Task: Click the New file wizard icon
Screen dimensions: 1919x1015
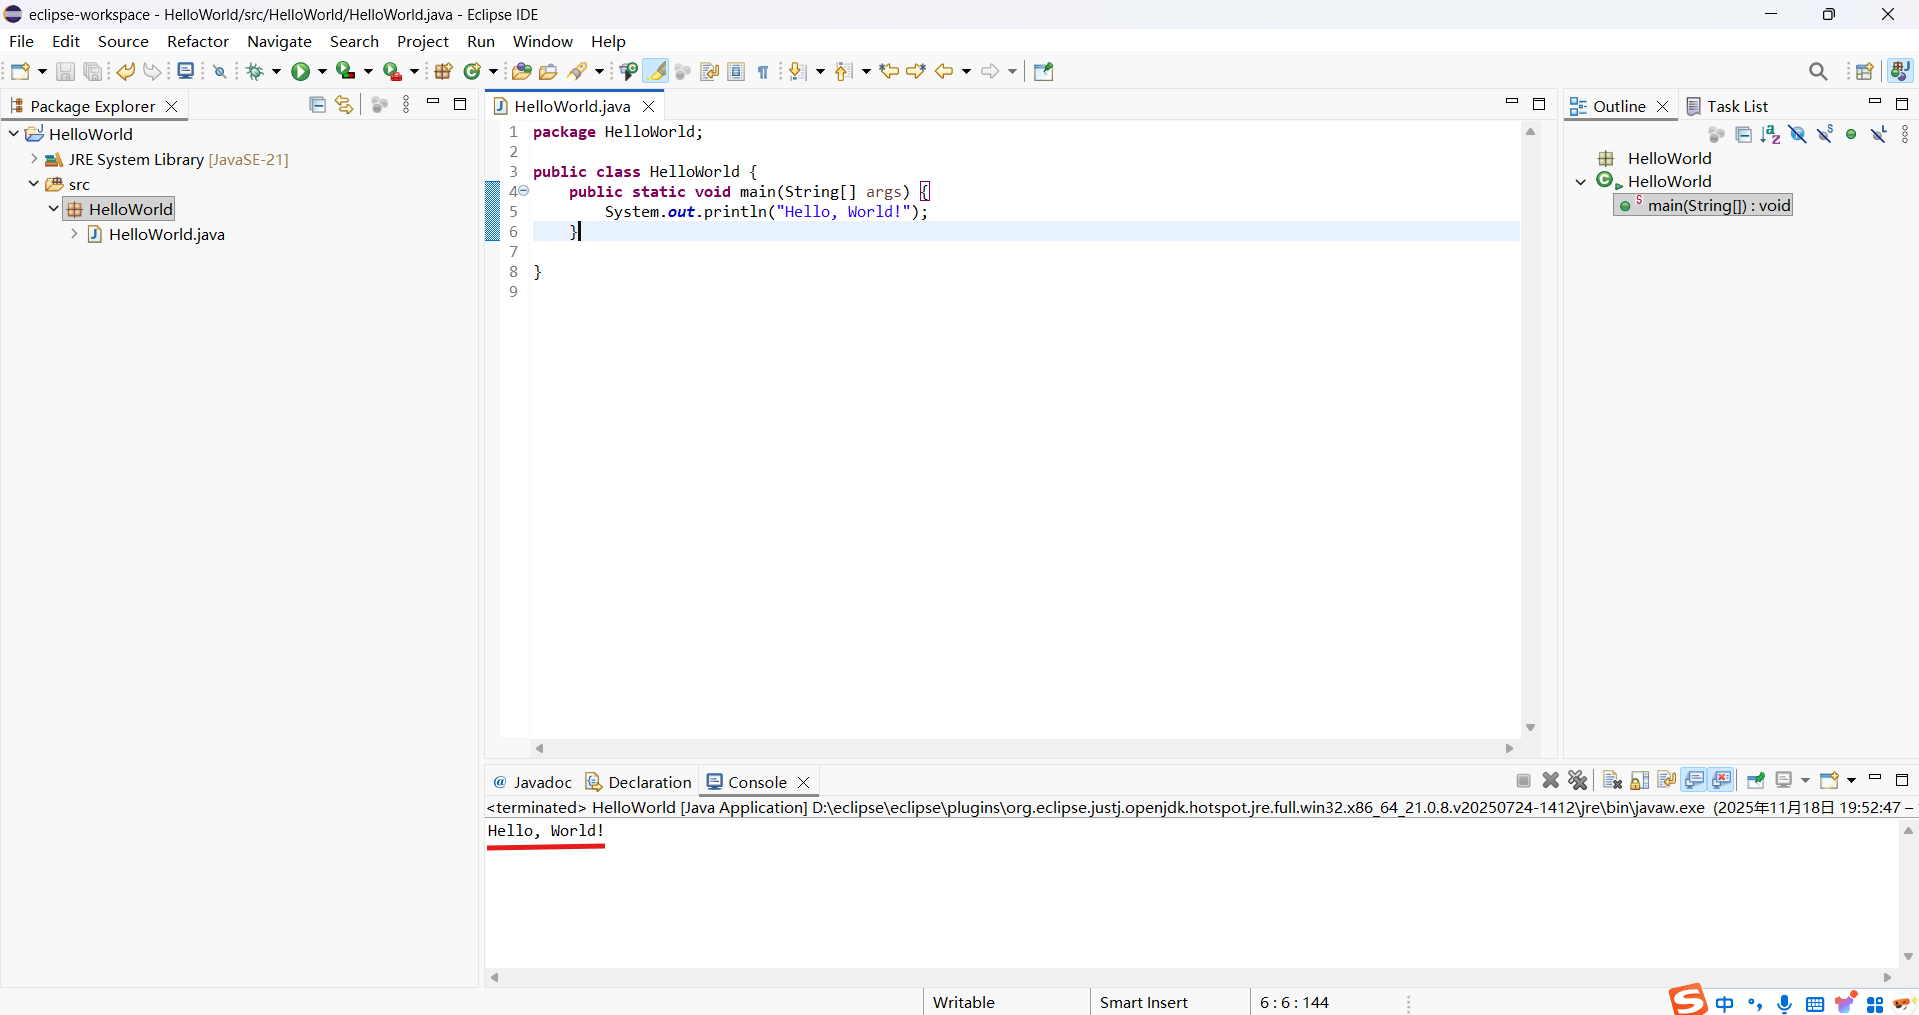Action: coord(20,71)
